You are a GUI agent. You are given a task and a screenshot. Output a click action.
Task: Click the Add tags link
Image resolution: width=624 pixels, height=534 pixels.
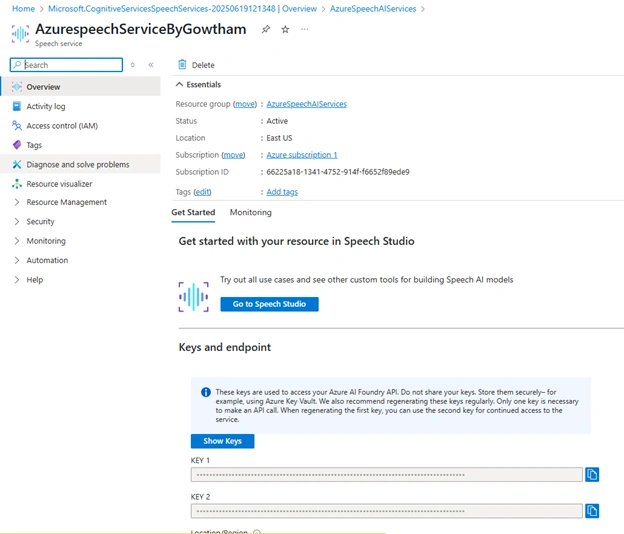pyautogui.click(x=282, y=192)
